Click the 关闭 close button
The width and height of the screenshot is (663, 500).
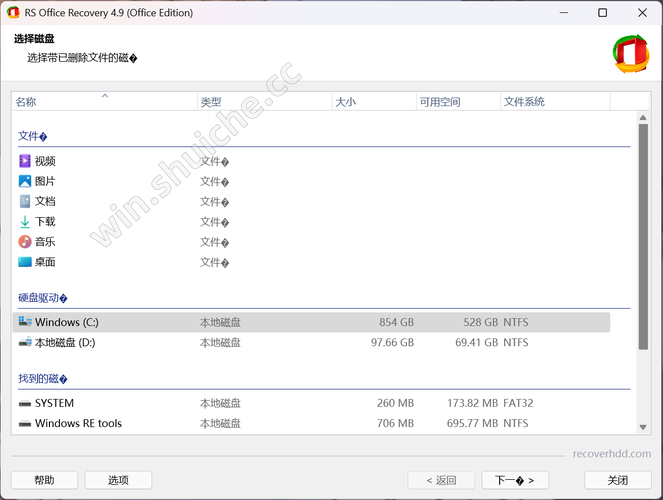618,480
